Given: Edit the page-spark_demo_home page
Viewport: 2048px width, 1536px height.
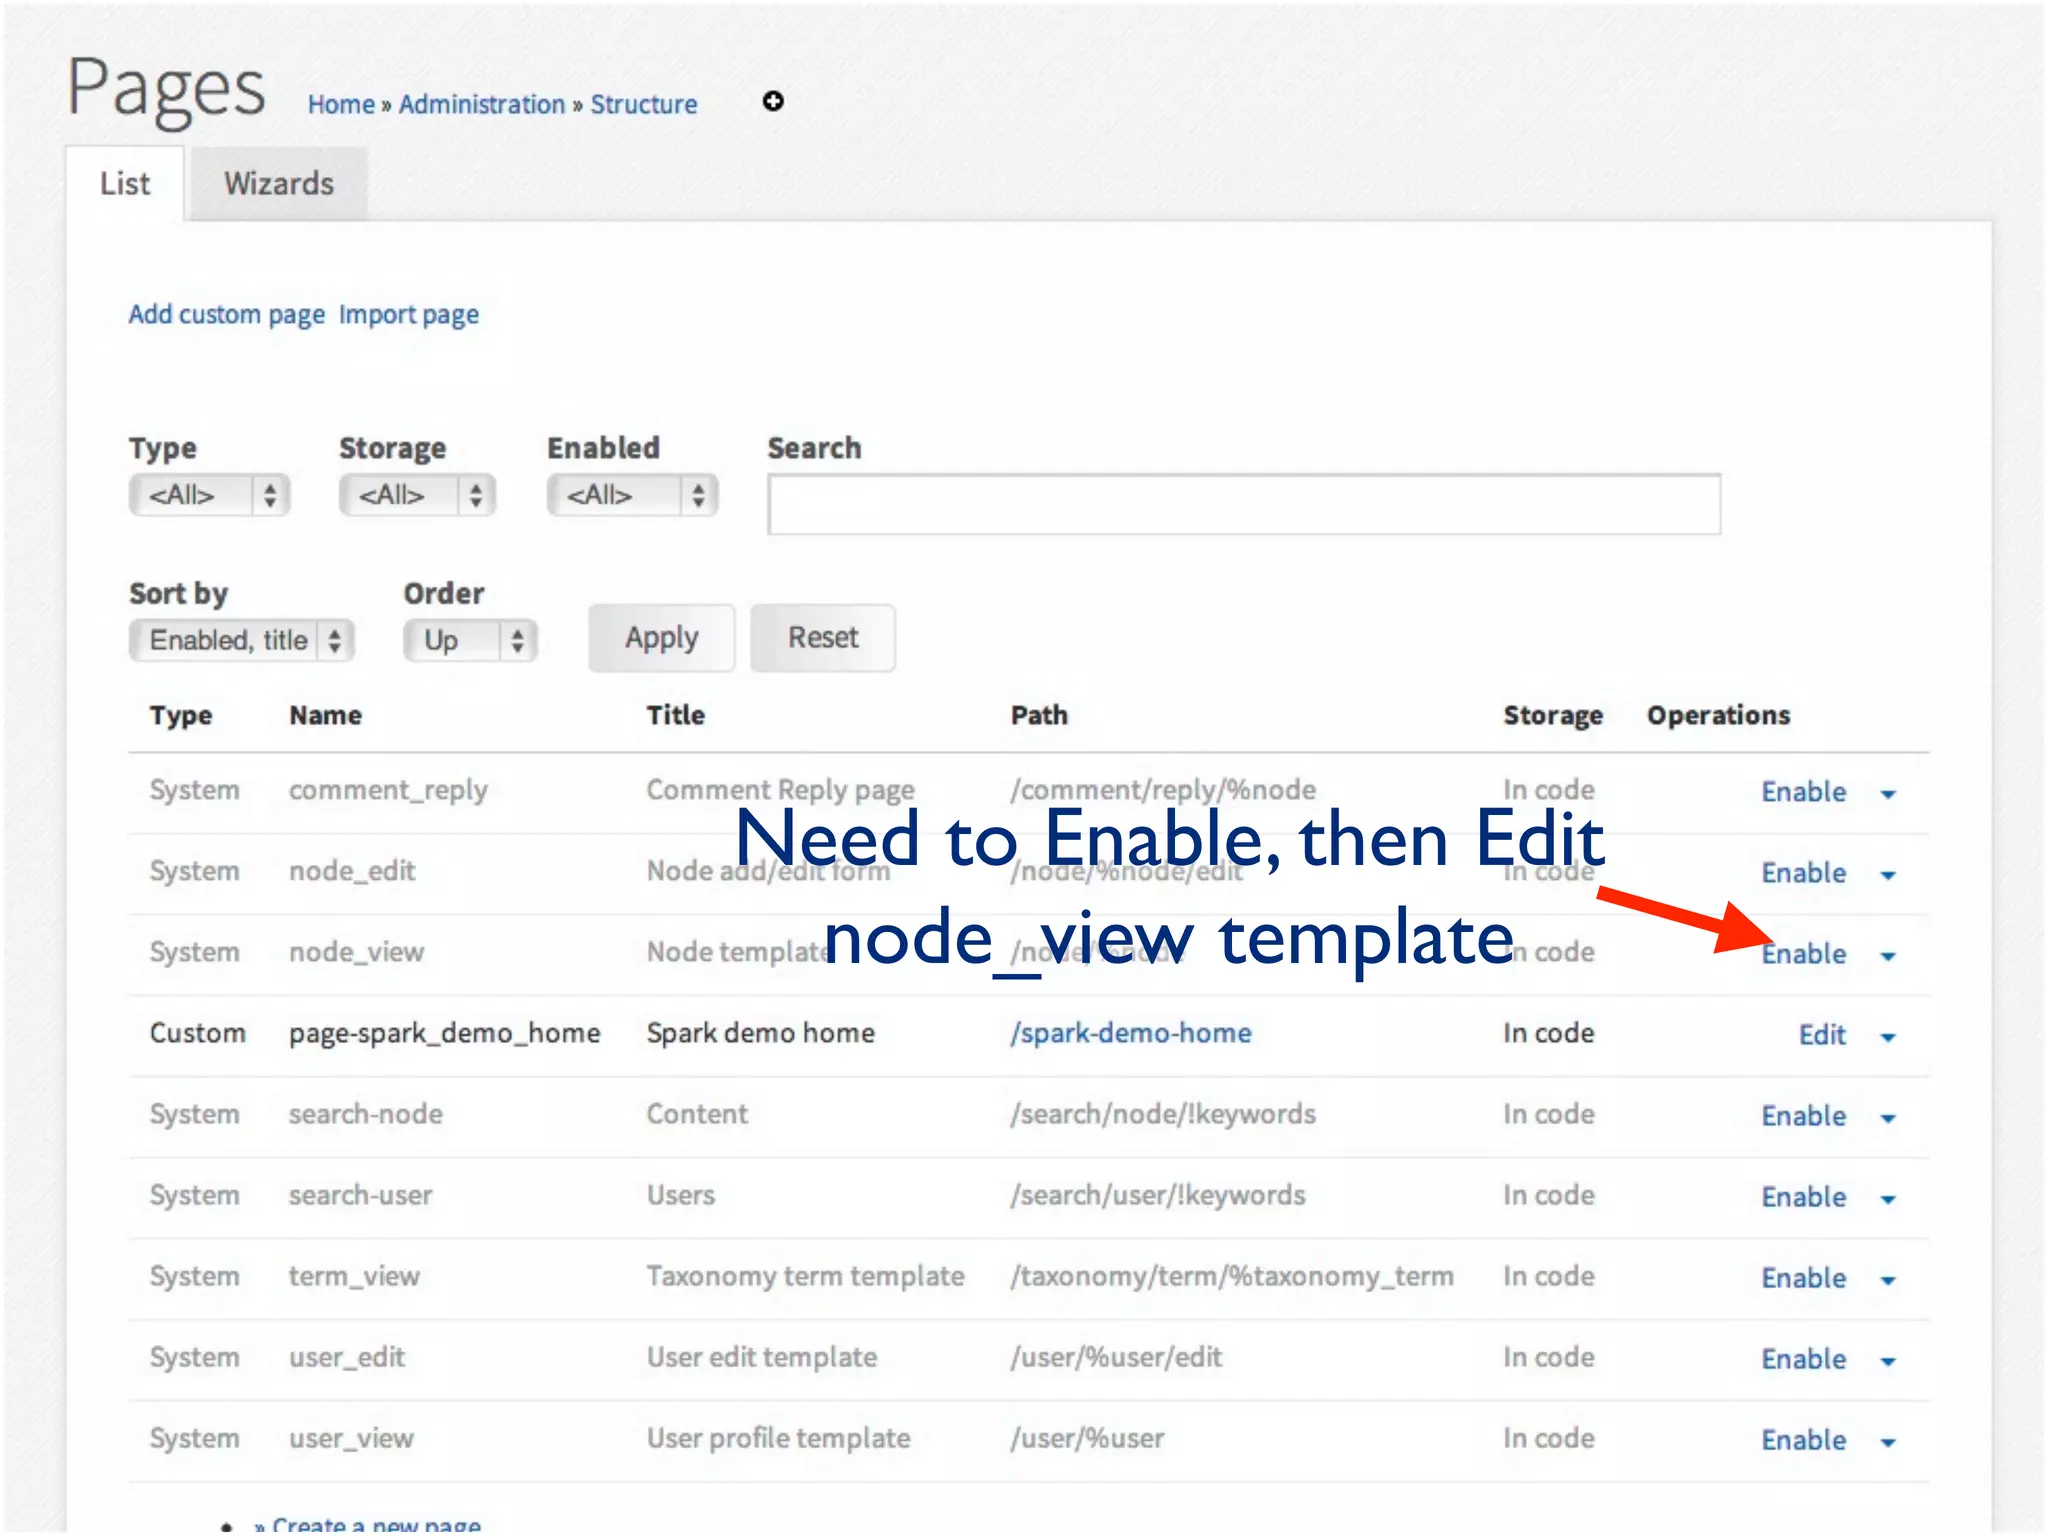Looking at the screenshot, I should coord(1822,1035).
